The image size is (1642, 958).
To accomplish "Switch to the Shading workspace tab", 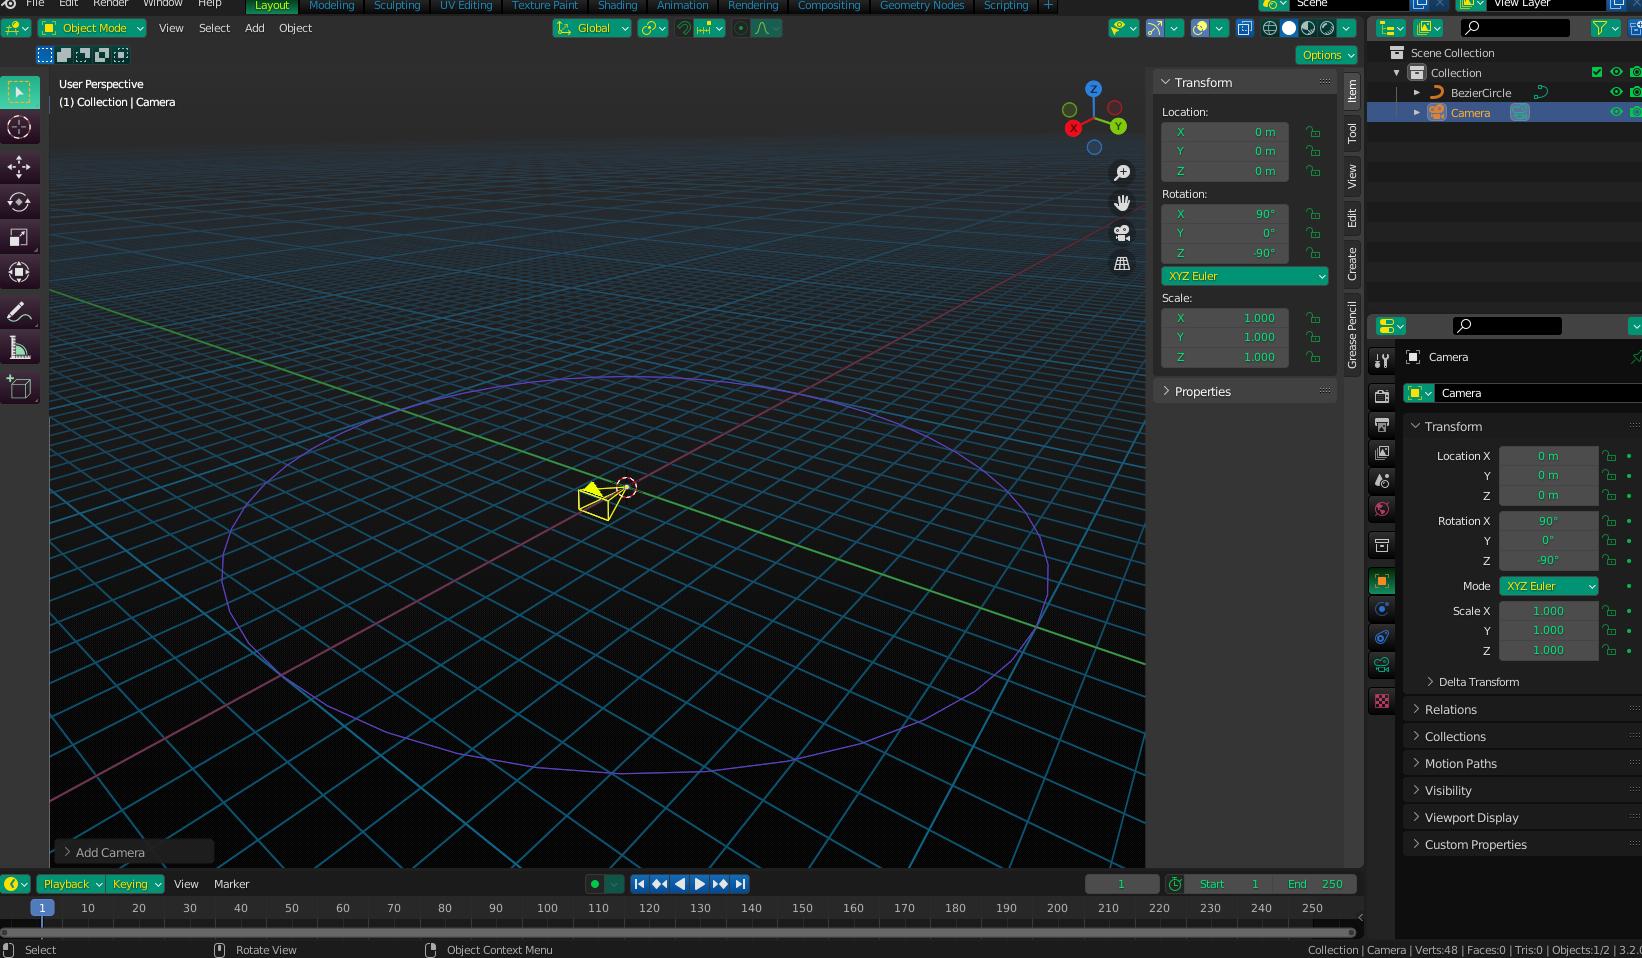I will [x=617, y=5].
